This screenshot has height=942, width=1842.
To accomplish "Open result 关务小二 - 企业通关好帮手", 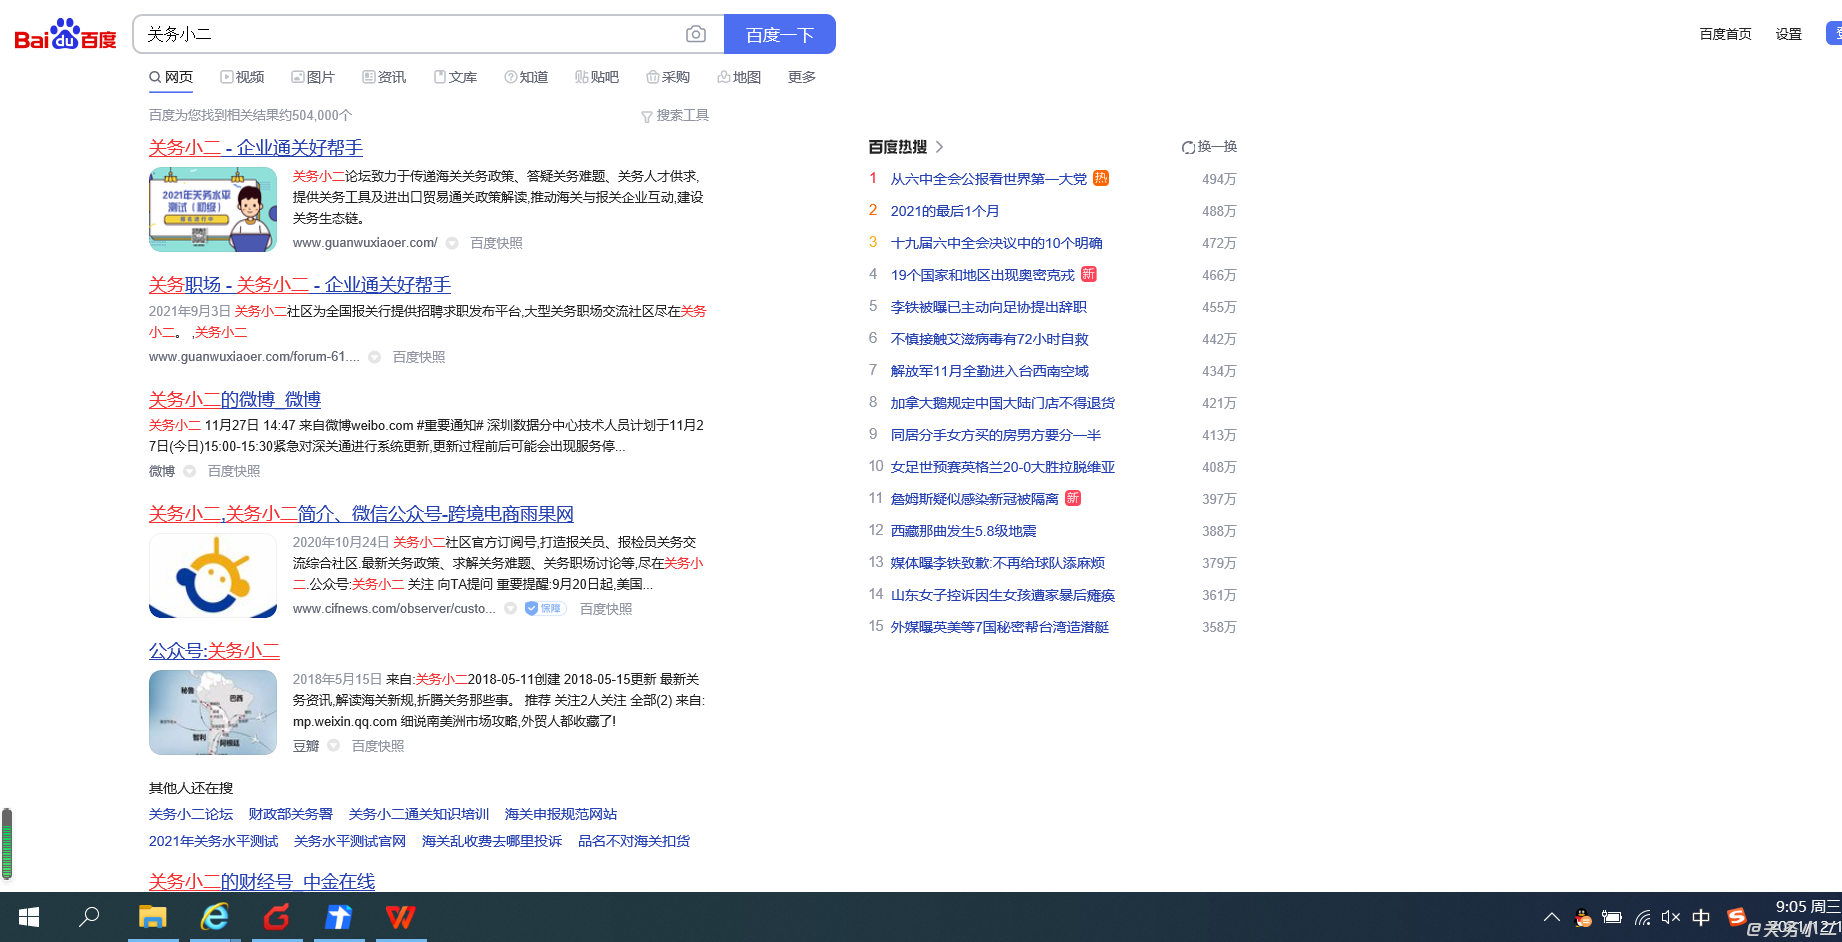I will (x=256, y=148).
